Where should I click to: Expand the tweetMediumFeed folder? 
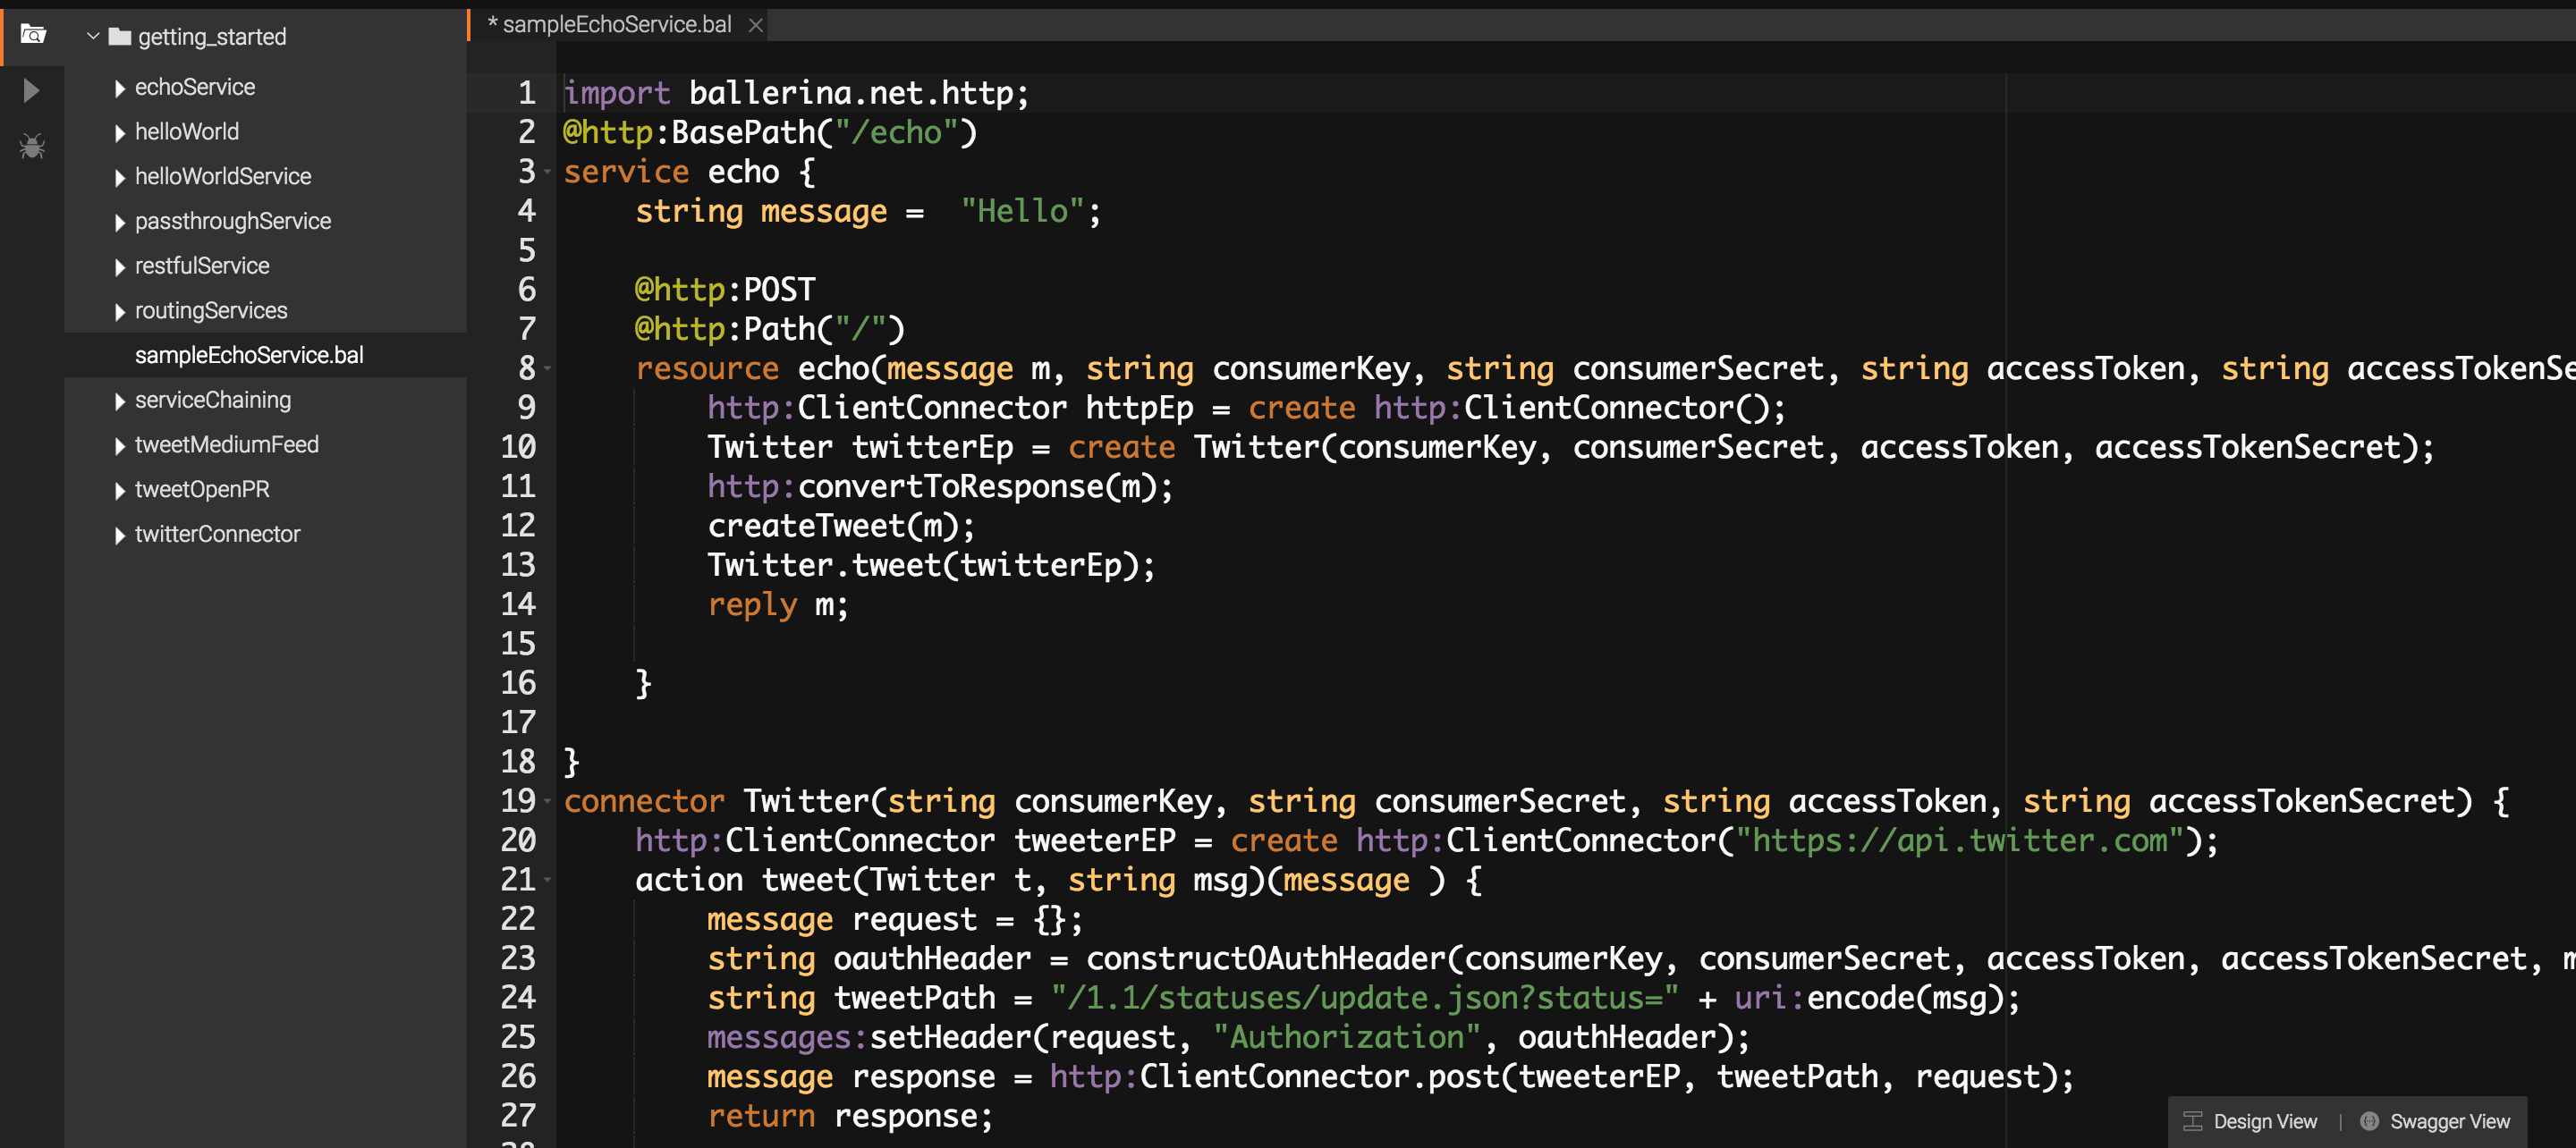120,446
